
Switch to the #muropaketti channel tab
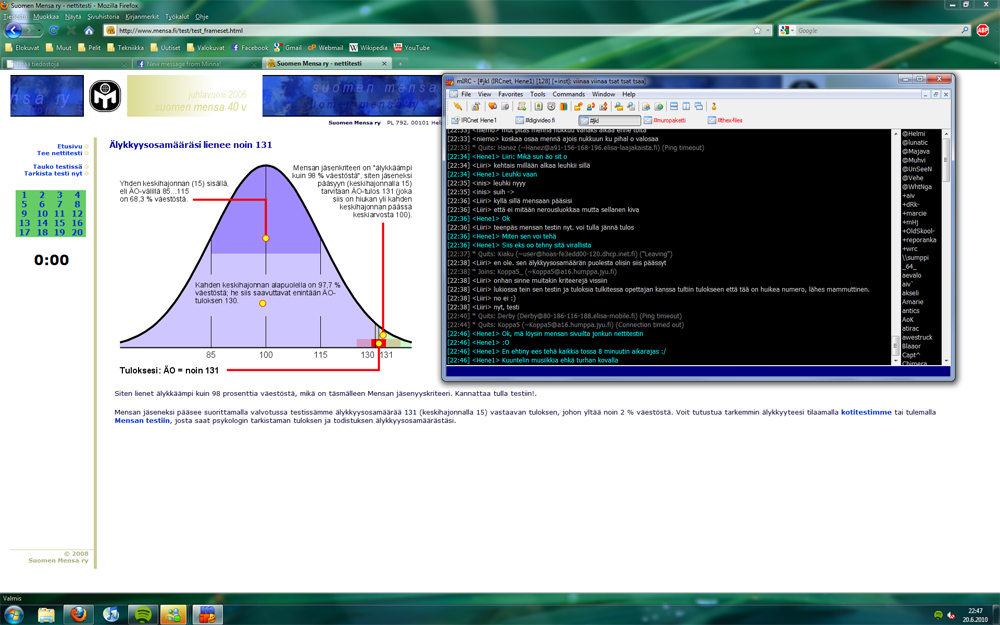tap(665, 120)
